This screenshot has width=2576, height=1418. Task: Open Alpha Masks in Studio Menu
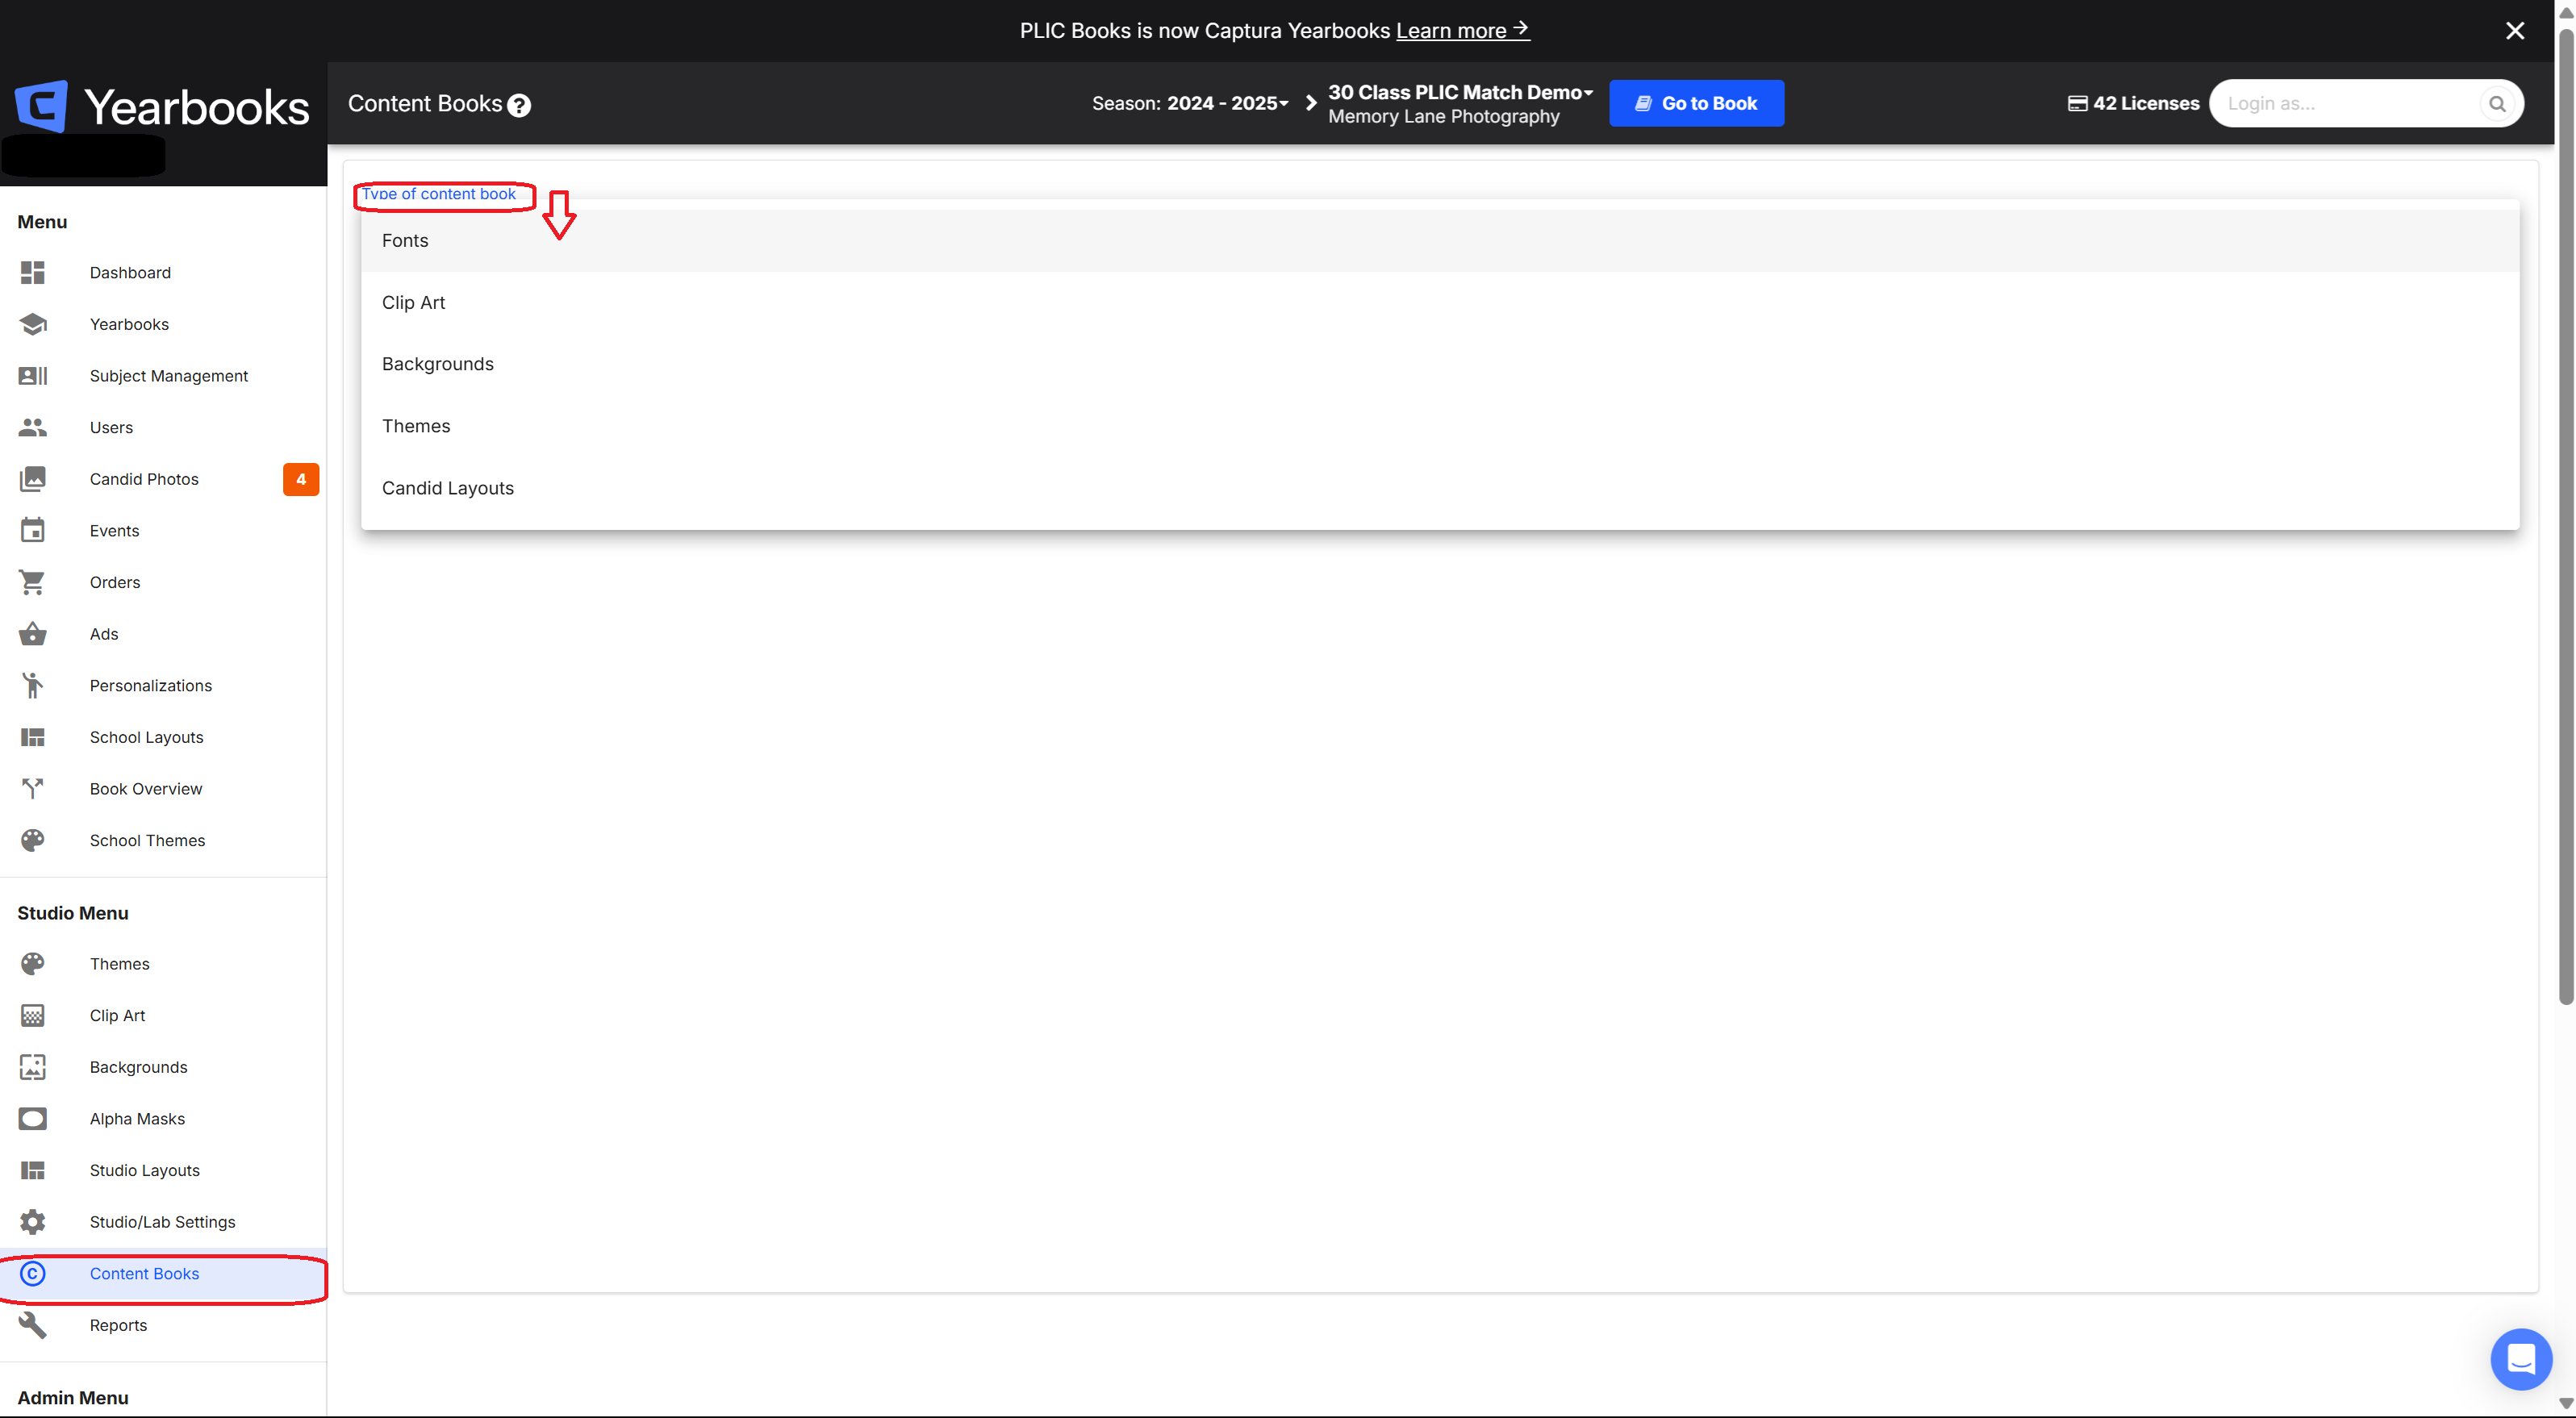(163, 1118)
